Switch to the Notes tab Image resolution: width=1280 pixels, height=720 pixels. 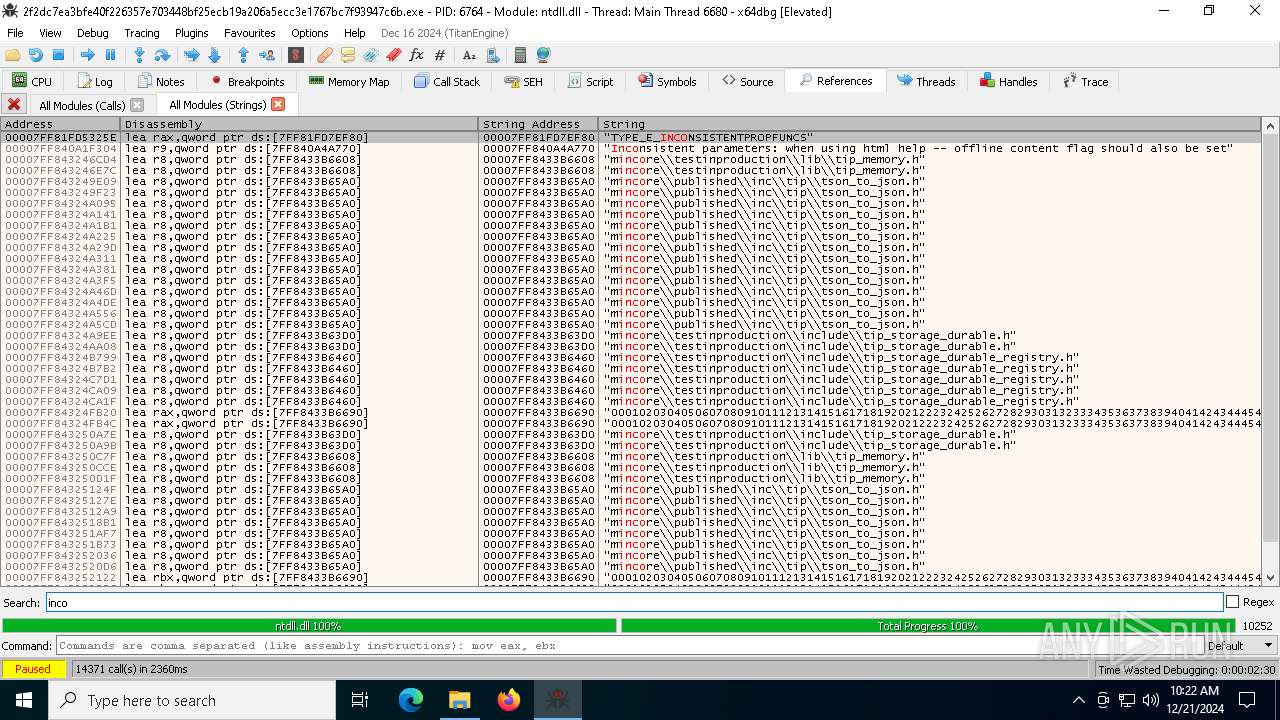[x=161, y=81]
